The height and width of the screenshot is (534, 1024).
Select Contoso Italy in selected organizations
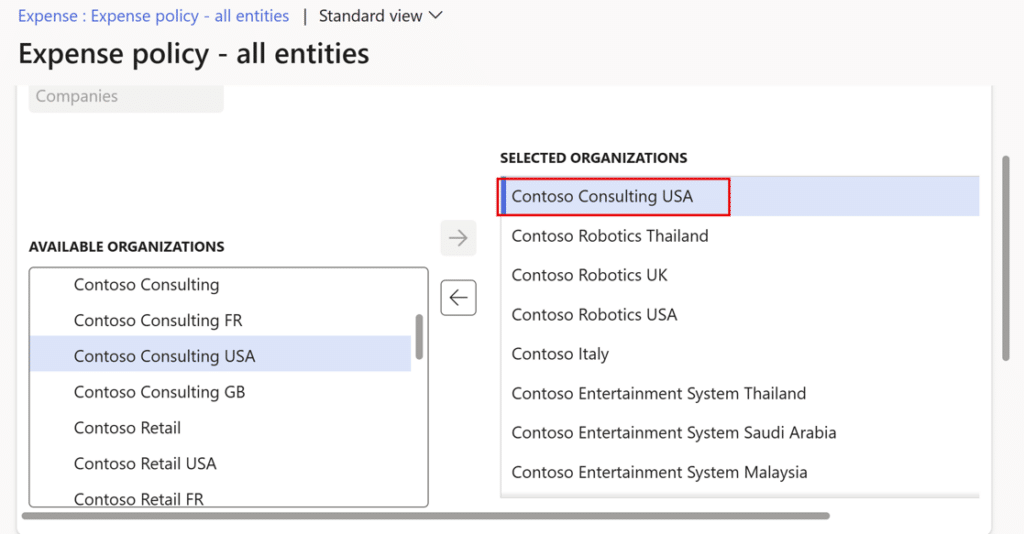click(560, 354)
